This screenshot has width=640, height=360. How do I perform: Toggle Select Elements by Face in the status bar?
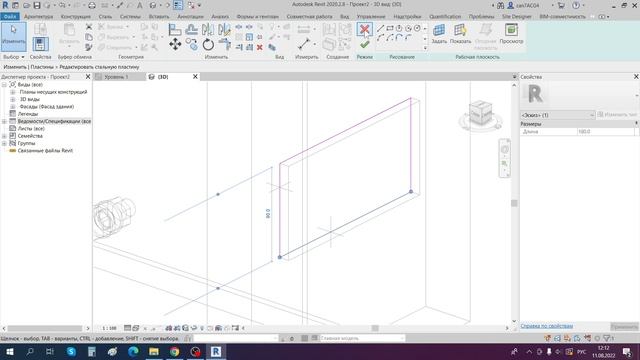(x=577, y=338)
